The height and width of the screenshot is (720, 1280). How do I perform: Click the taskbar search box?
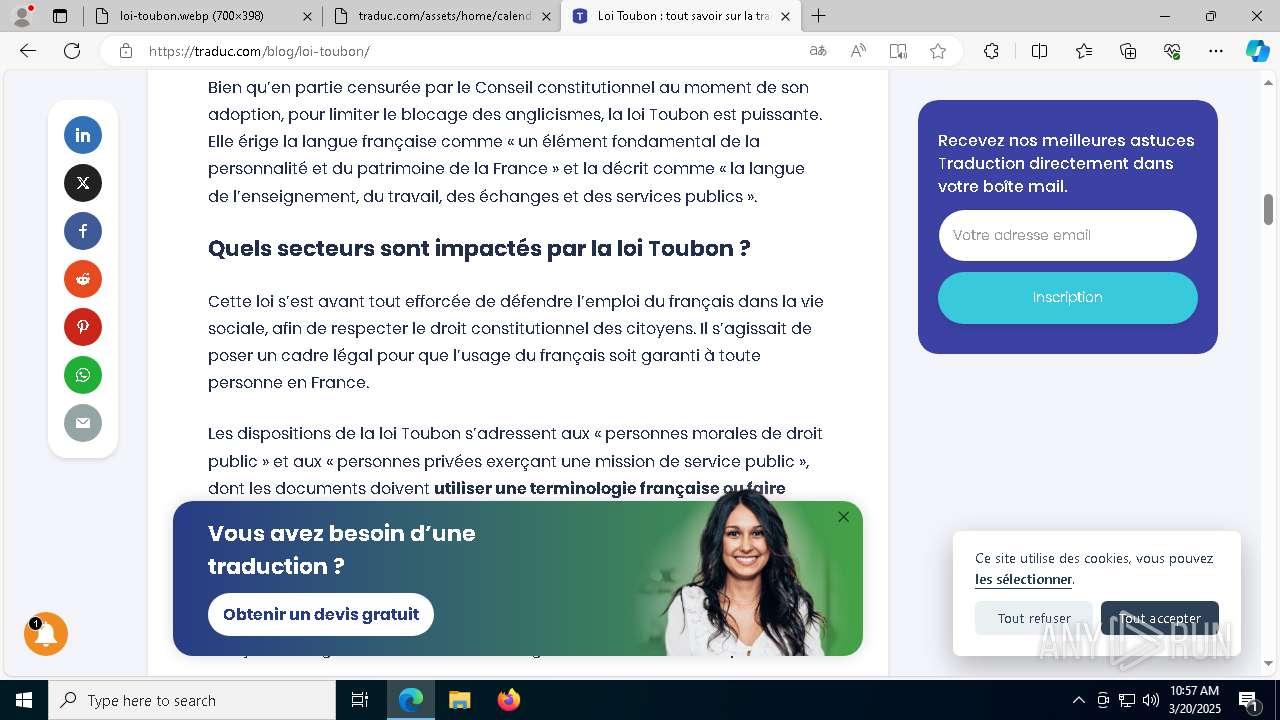coord(192,700)
